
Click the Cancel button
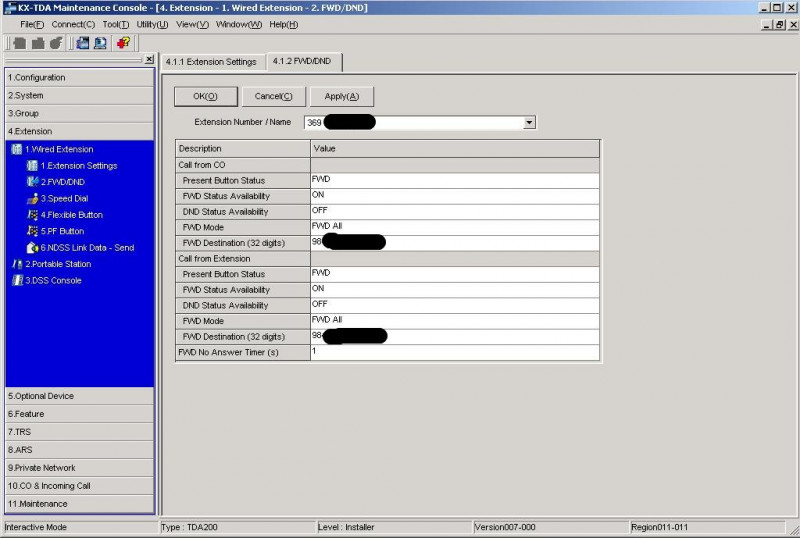273,96
